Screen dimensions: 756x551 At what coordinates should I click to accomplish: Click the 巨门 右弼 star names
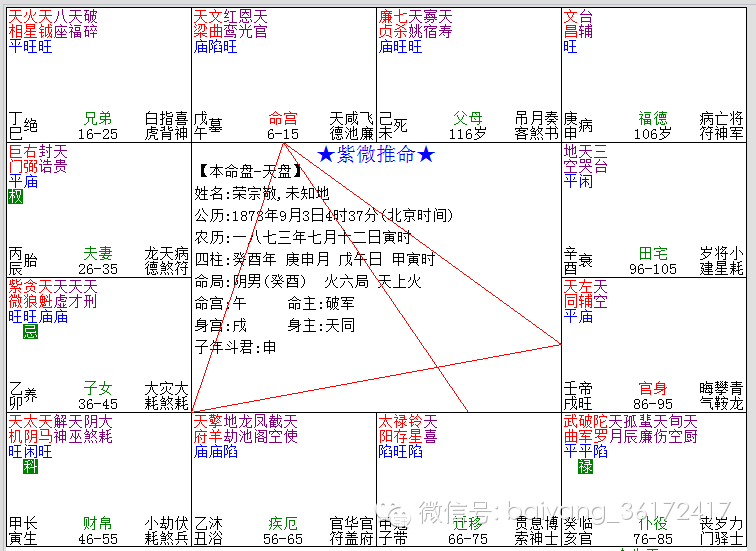point(23,159)
